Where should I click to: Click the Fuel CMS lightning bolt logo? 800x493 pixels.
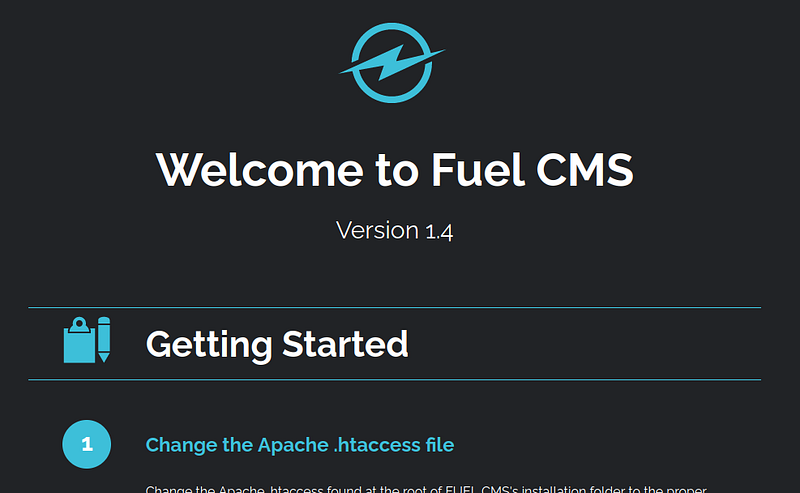pyautogui.click(x=392, y=62)
